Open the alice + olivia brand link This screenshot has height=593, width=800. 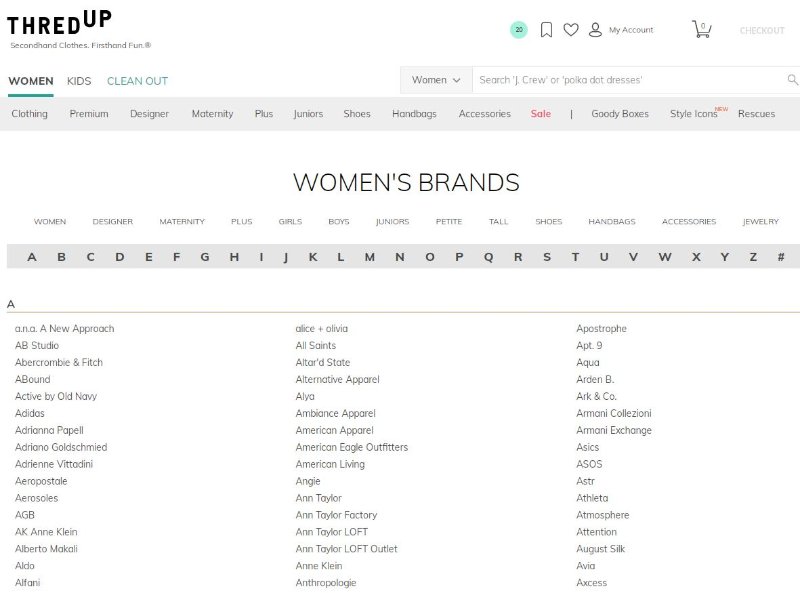(321, 329)
